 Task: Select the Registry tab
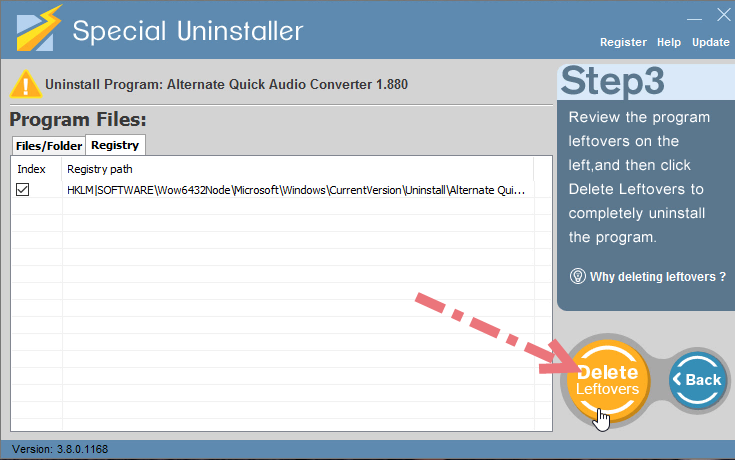(115, 145)
